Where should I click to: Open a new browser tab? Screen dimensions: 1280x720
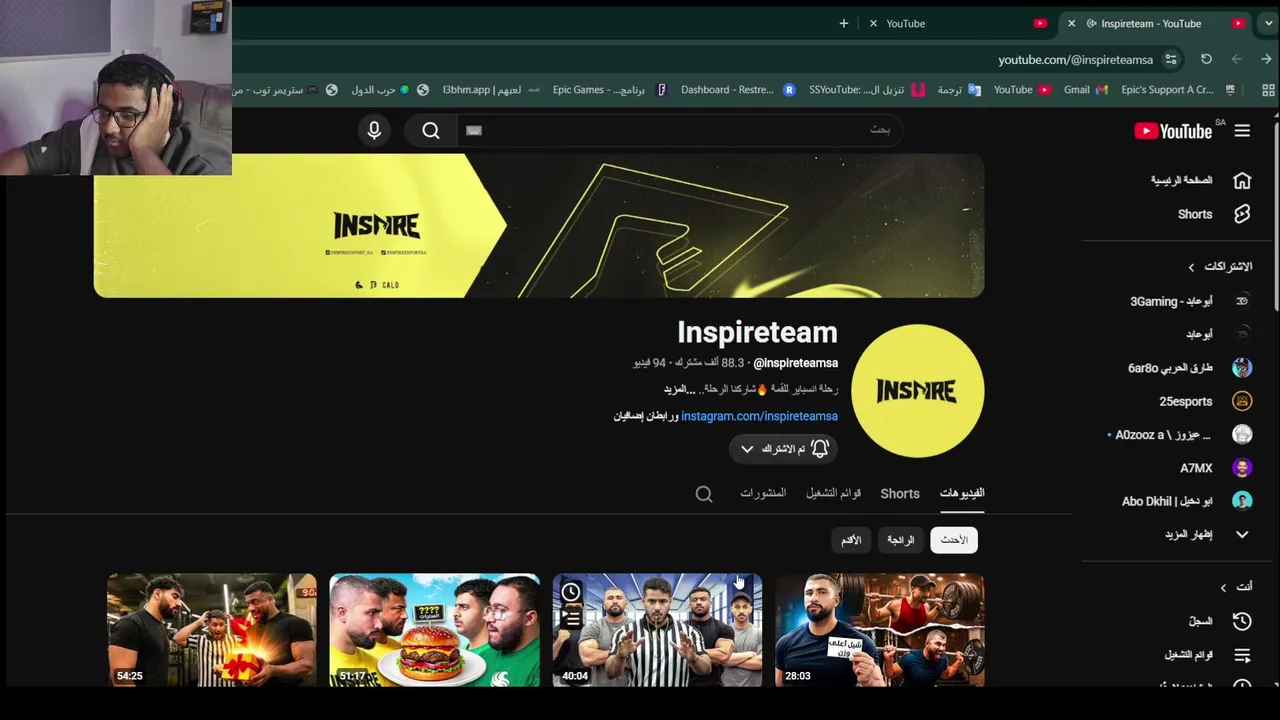[843, 23]
